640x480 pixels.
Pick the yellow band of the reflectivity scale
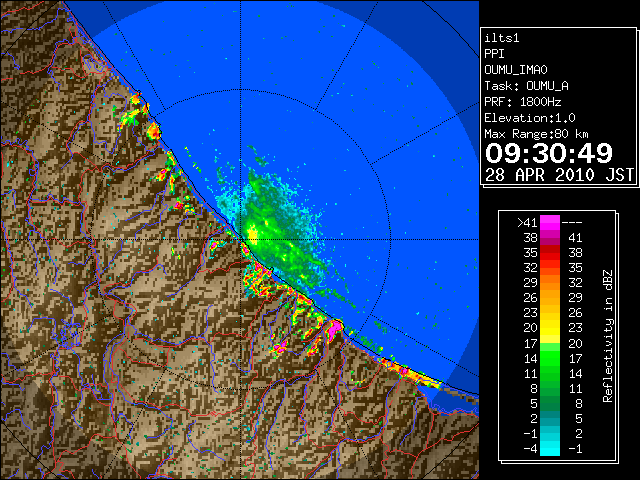click(x=550, y=328)
